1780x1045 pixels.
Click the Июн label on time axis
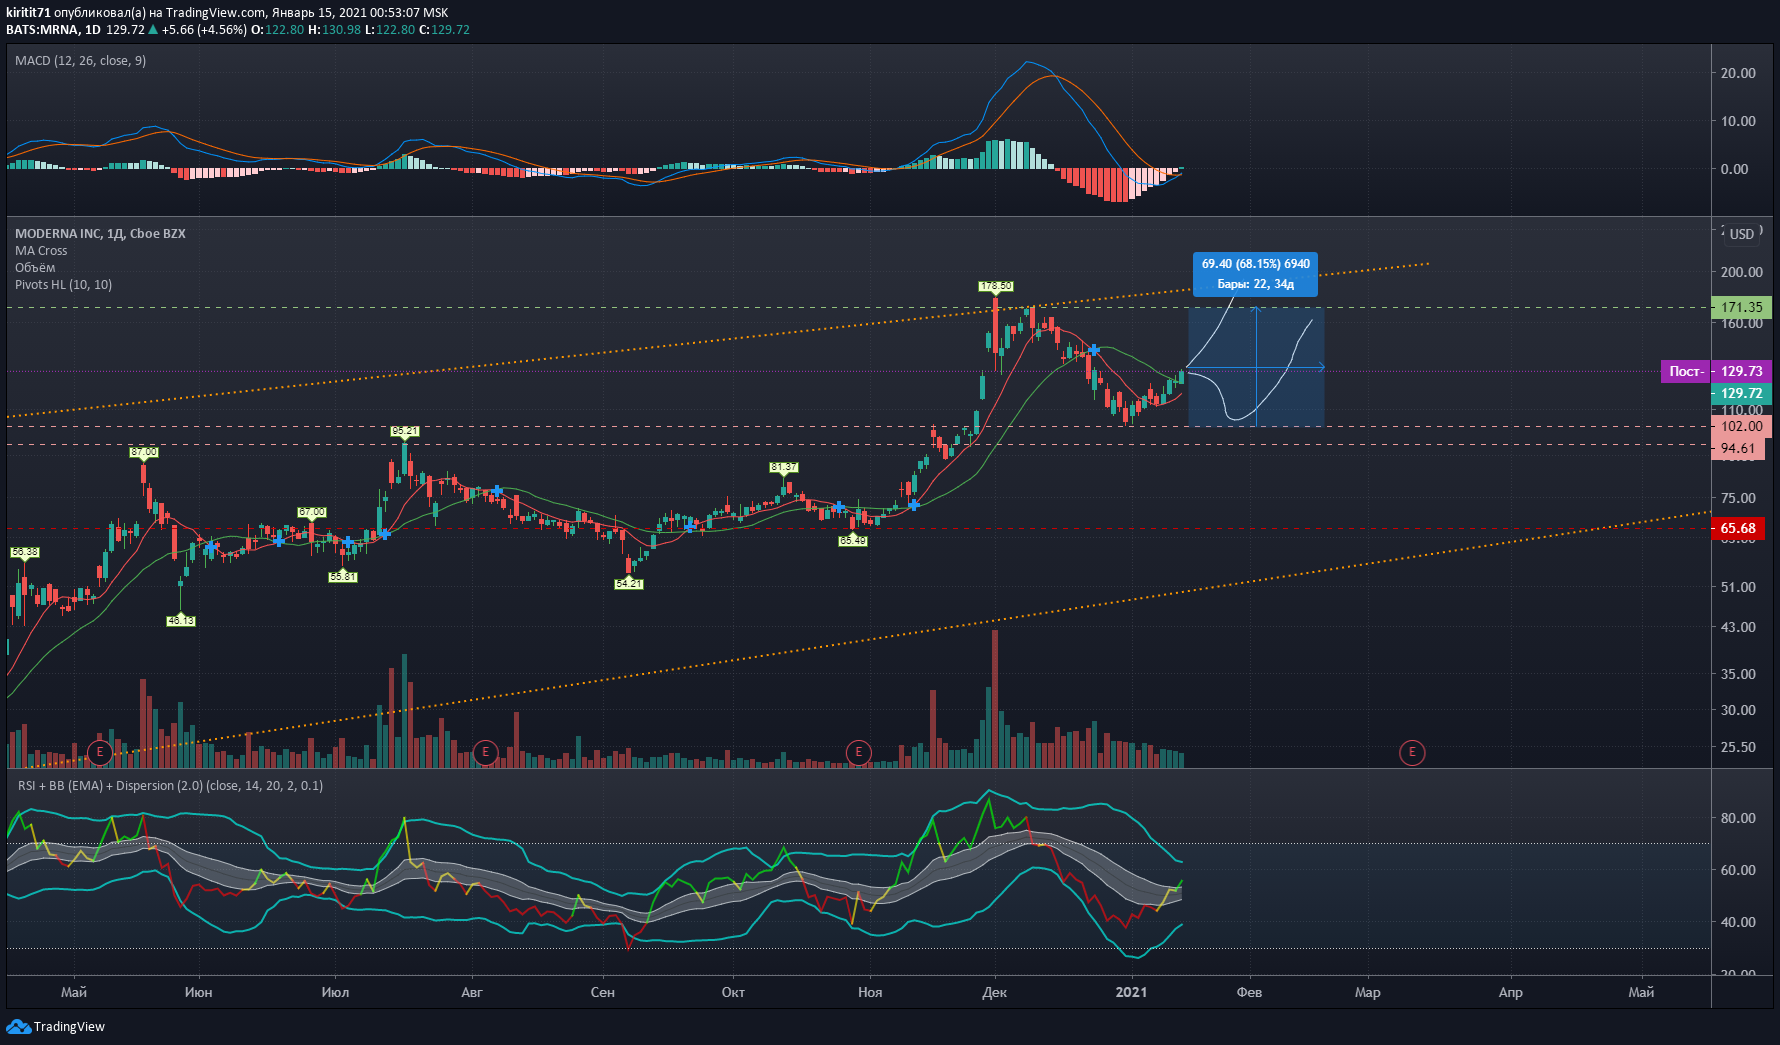198,992
